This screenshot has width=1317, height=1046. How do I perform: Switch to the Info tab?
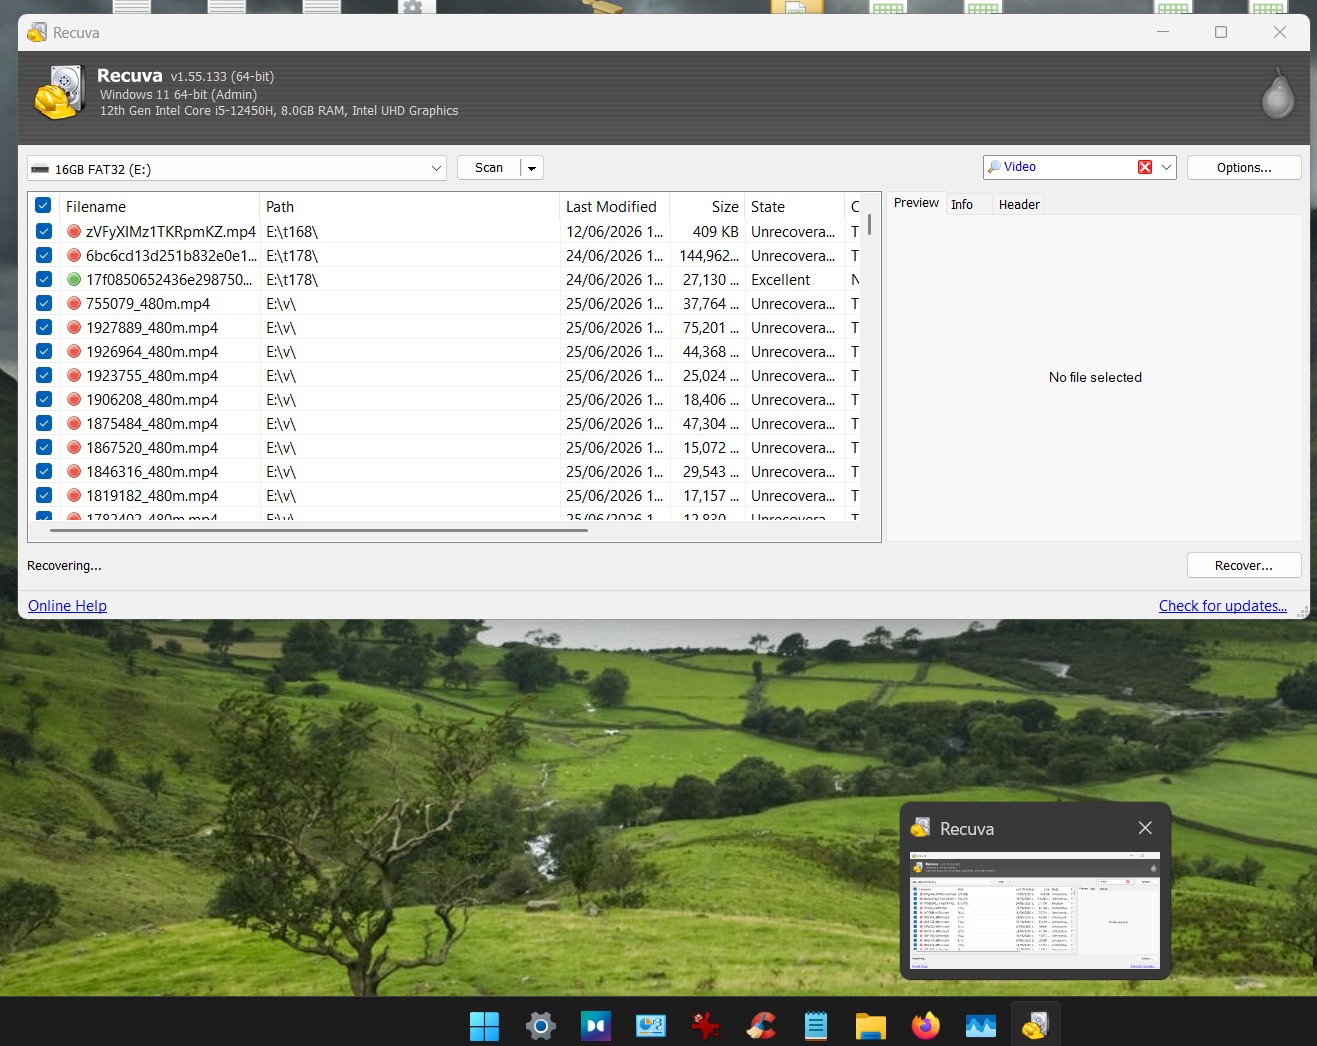tap(962, 204)
